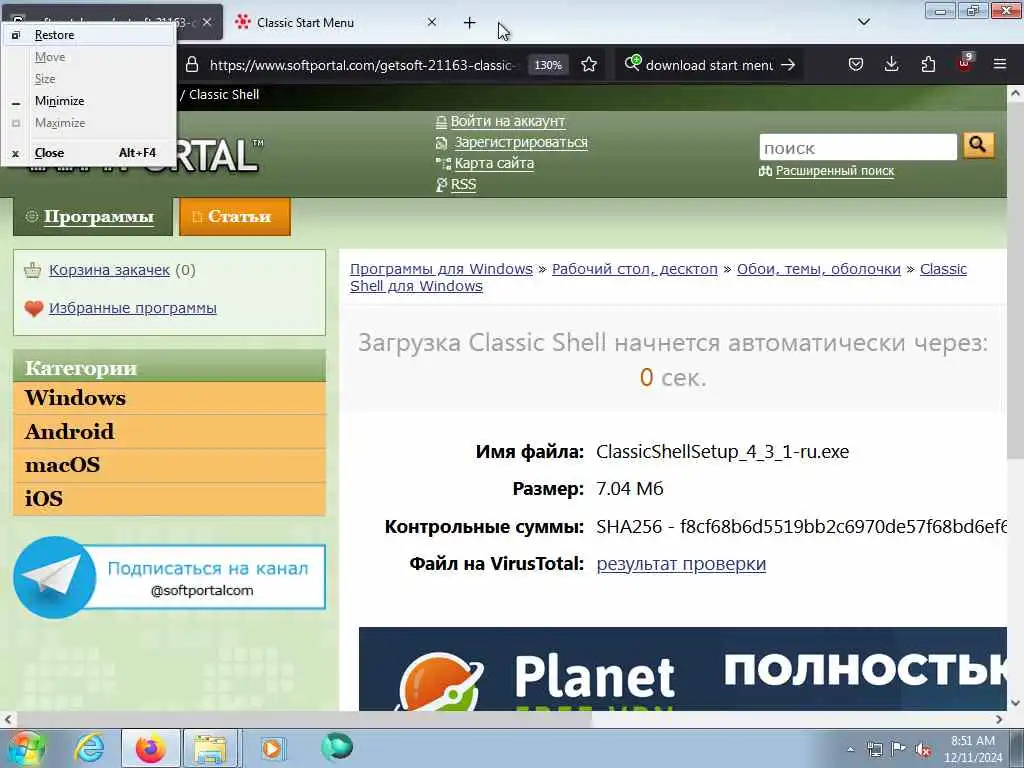
Task: Select the iOS category
Action: [169, 500]
